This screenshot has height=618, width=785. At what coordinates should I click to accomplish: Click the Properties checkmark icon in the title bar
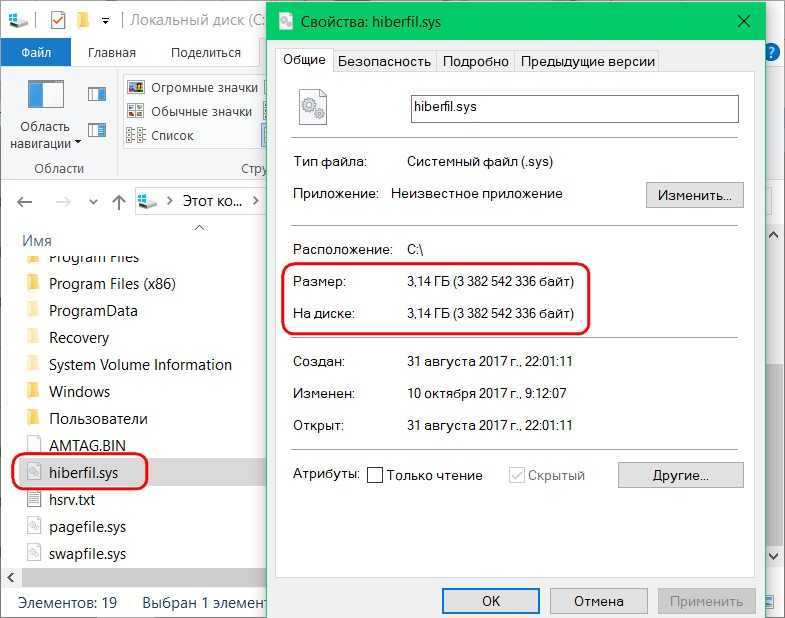57,20
